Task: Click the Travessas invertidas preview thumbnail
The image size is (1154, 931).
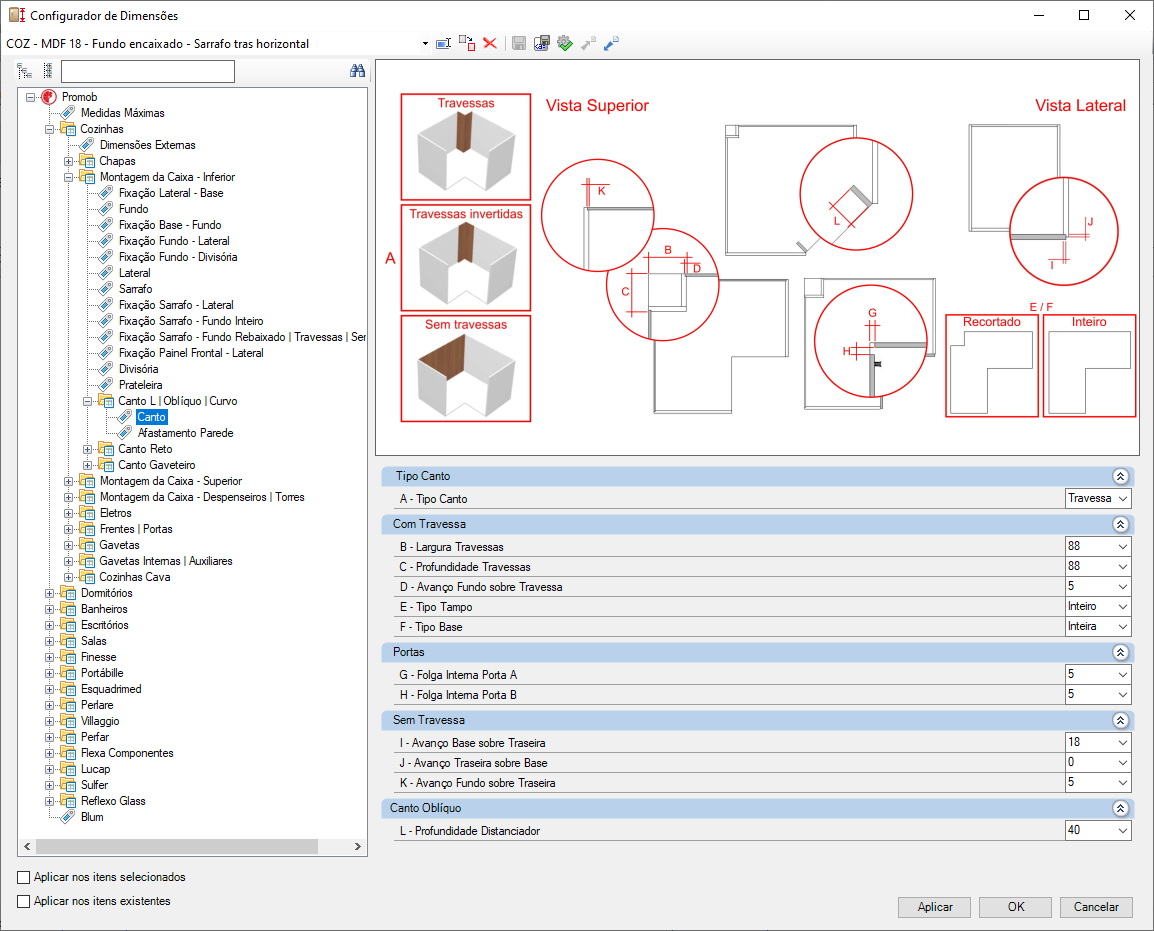Action: [x=466, y=258]
